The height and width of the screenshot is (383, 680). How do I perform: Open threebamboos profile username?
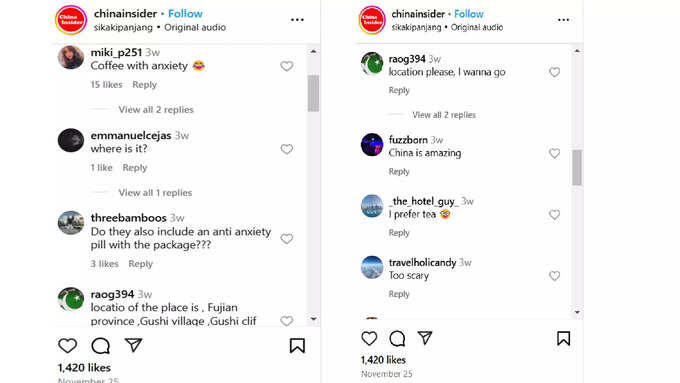(128, 218)
